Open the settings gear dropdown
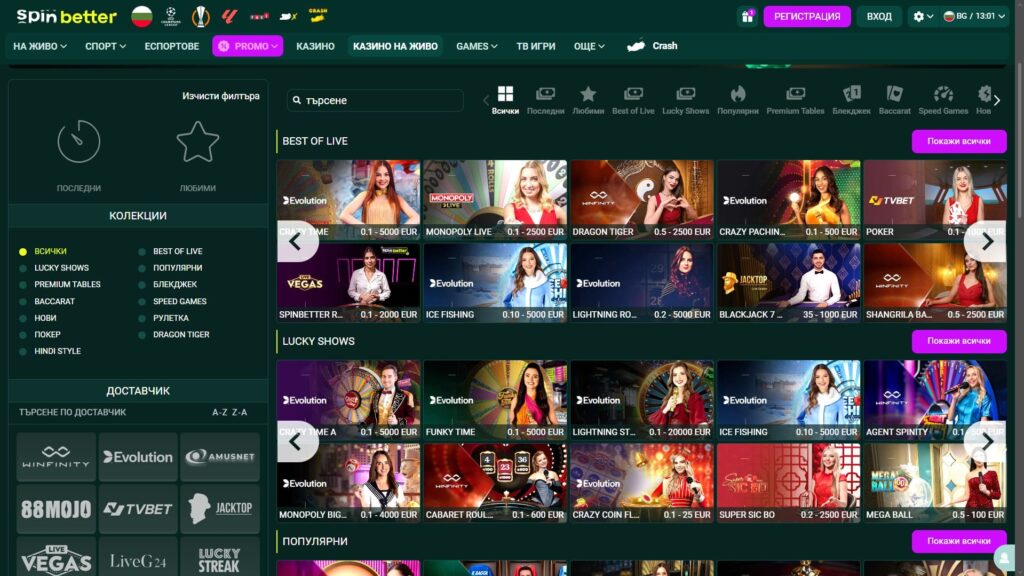1024x576 pixels. (x=923, y=17)
